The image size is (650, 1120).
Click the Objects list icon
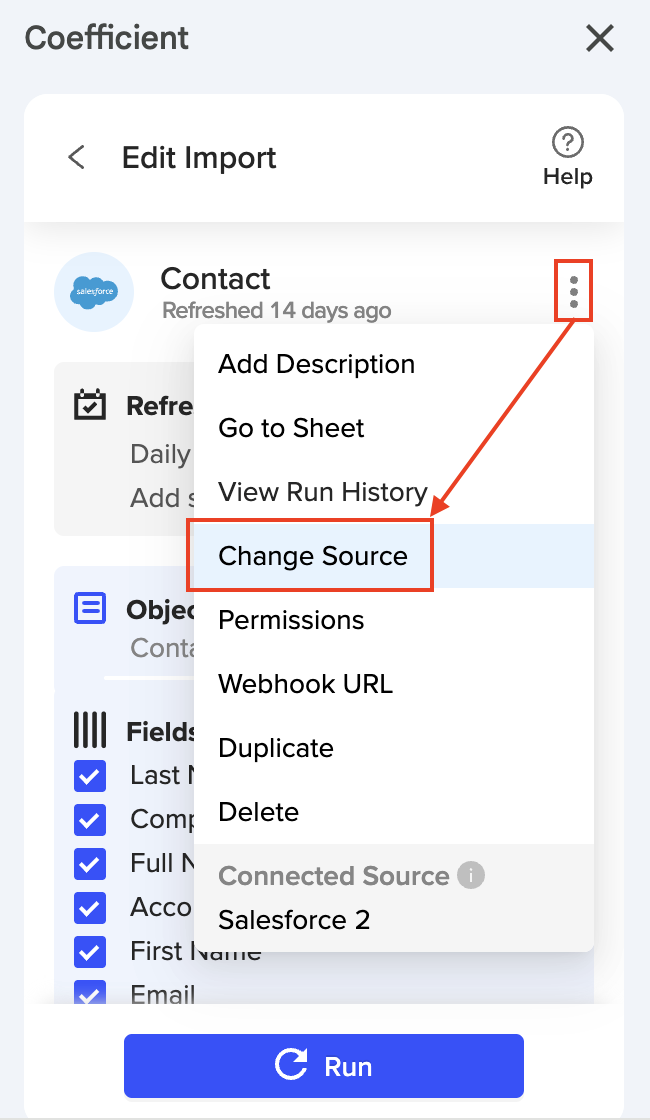click(x=90, y=608)
